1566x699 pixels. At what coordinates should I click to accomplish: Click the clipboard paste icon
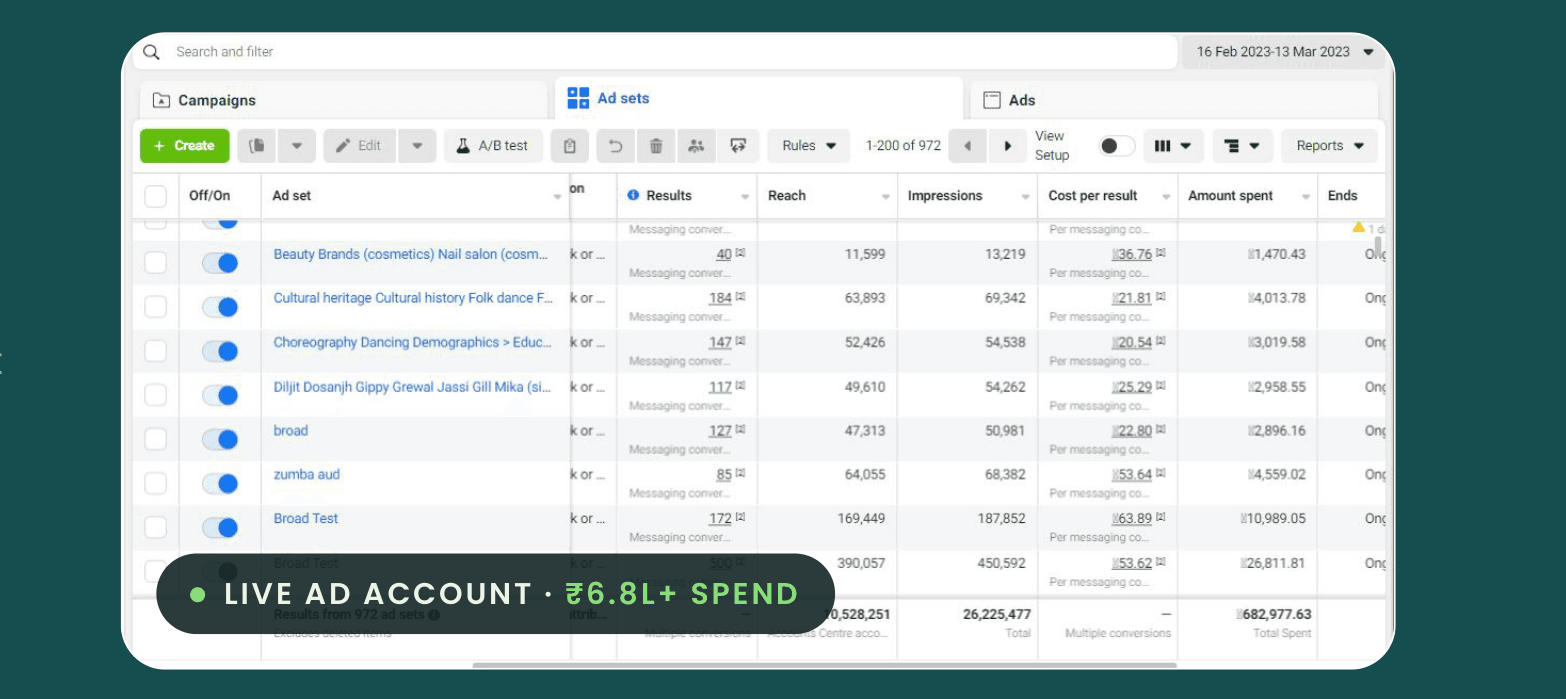(569, 146)
